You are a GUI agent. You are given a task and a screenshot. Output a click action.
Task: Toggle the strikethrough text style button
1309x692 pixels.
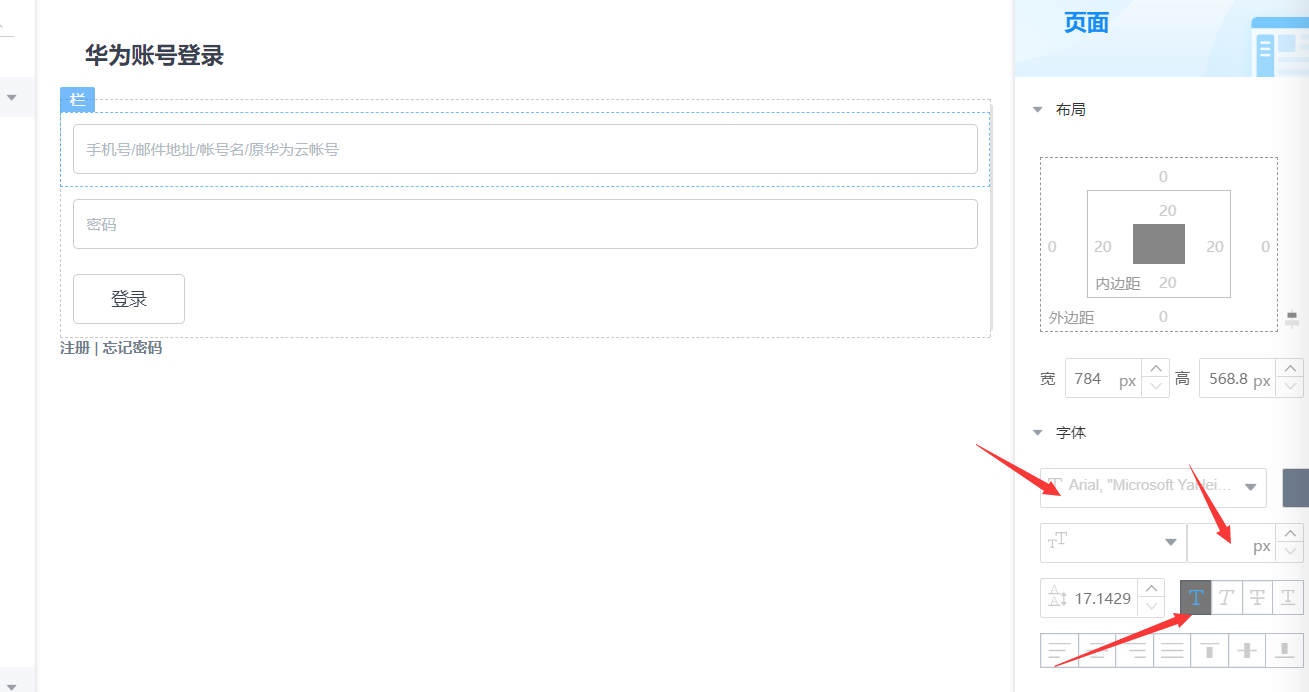[x=1258, y=598]
